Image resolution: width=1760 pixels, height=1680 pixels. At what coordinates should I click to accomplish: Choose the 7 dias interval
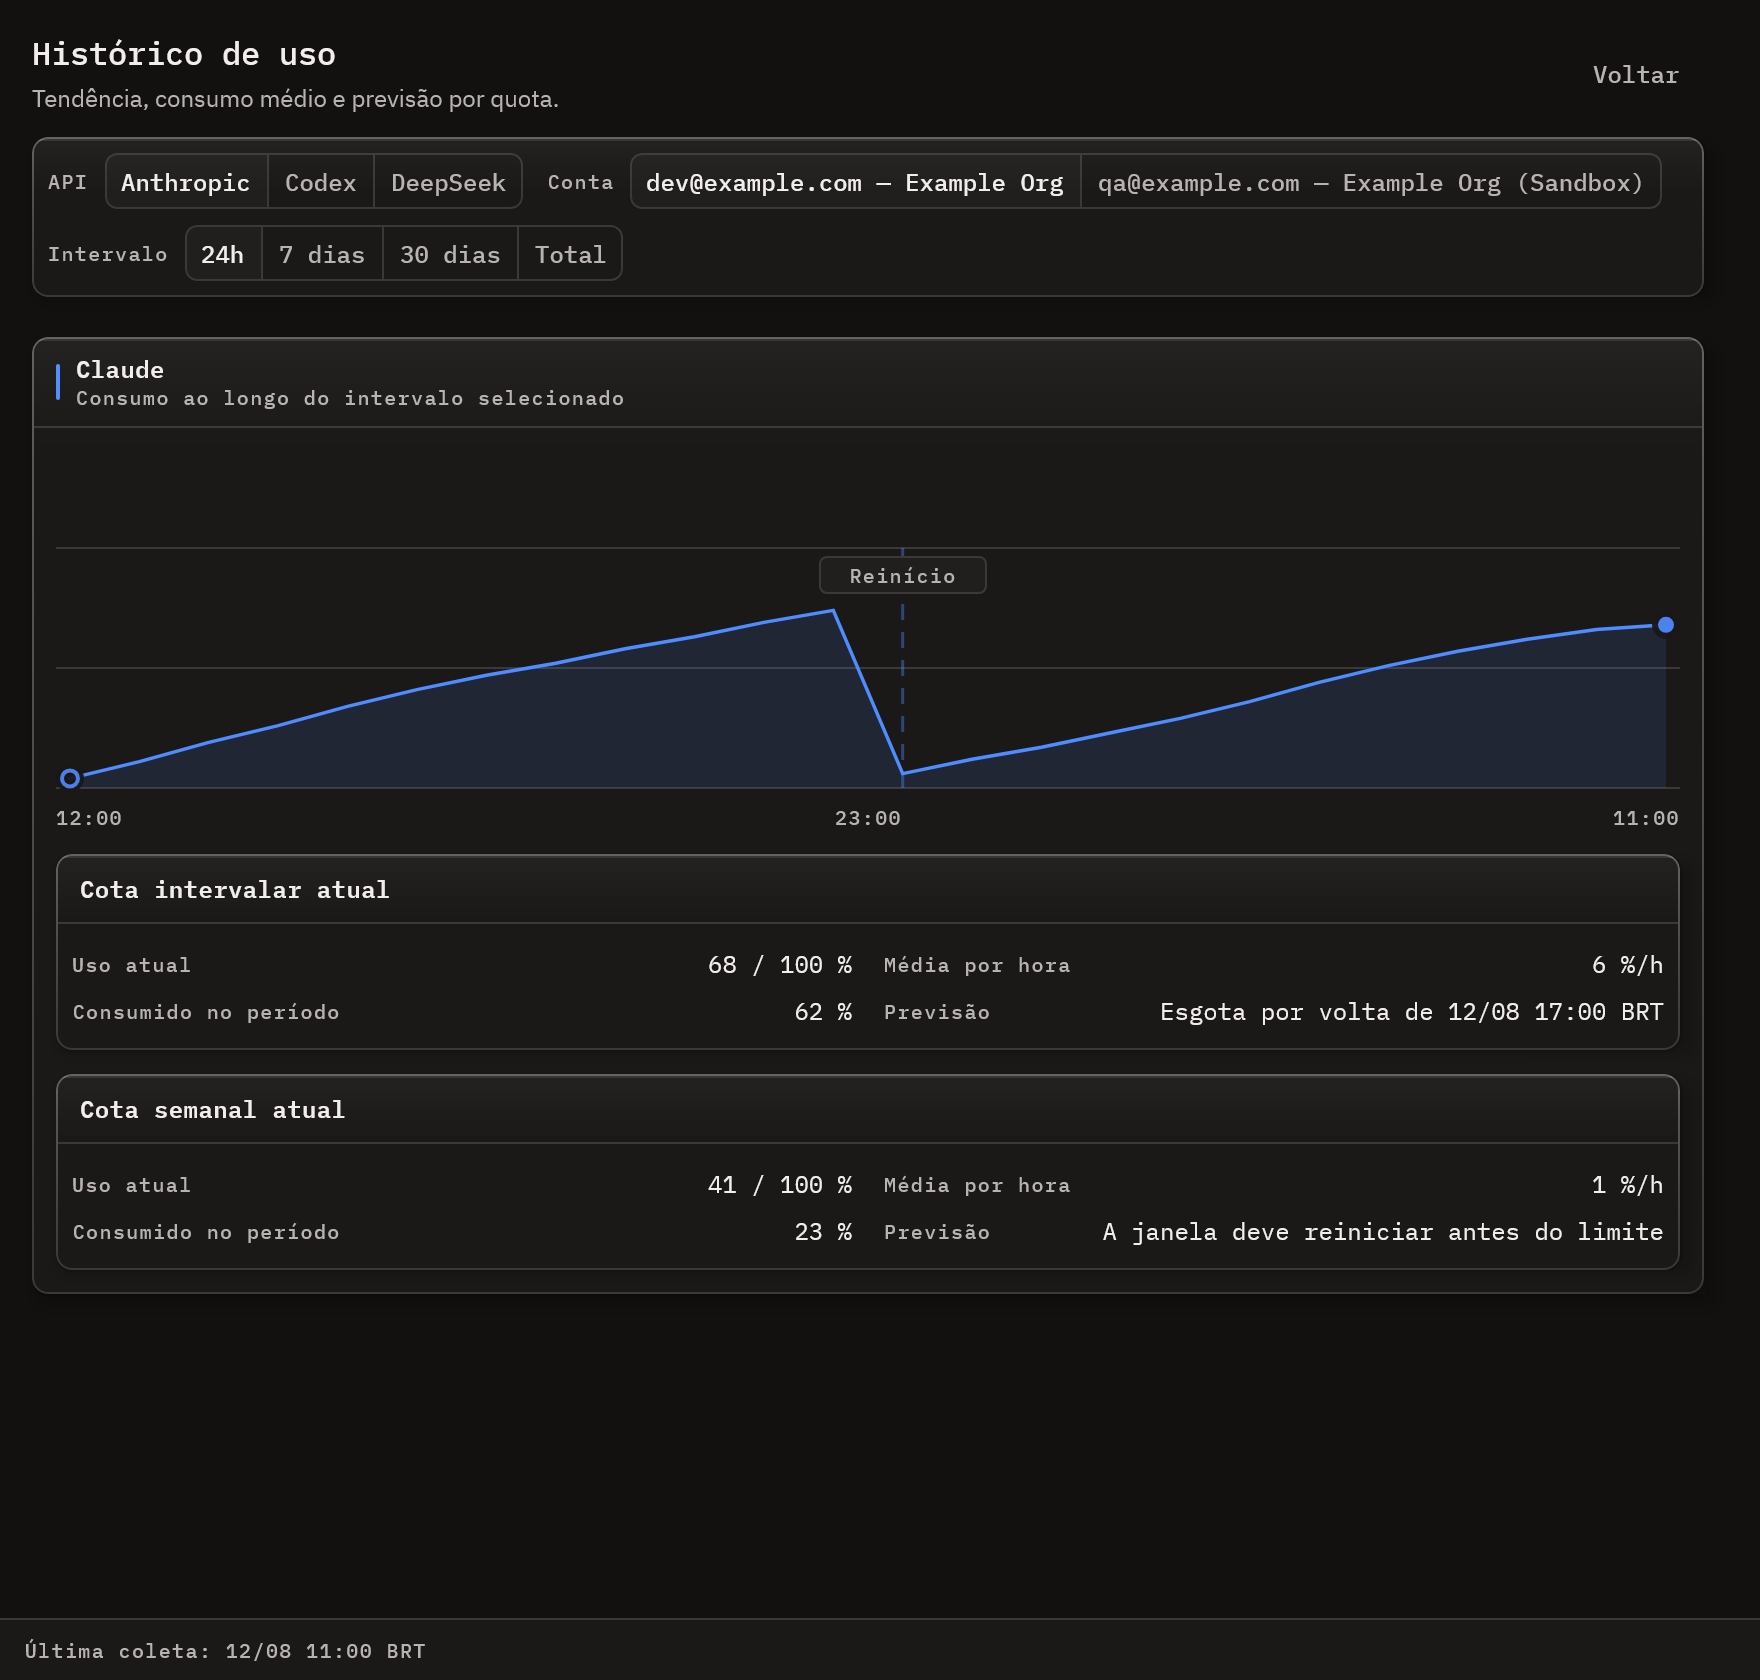[x=322, y=254]
